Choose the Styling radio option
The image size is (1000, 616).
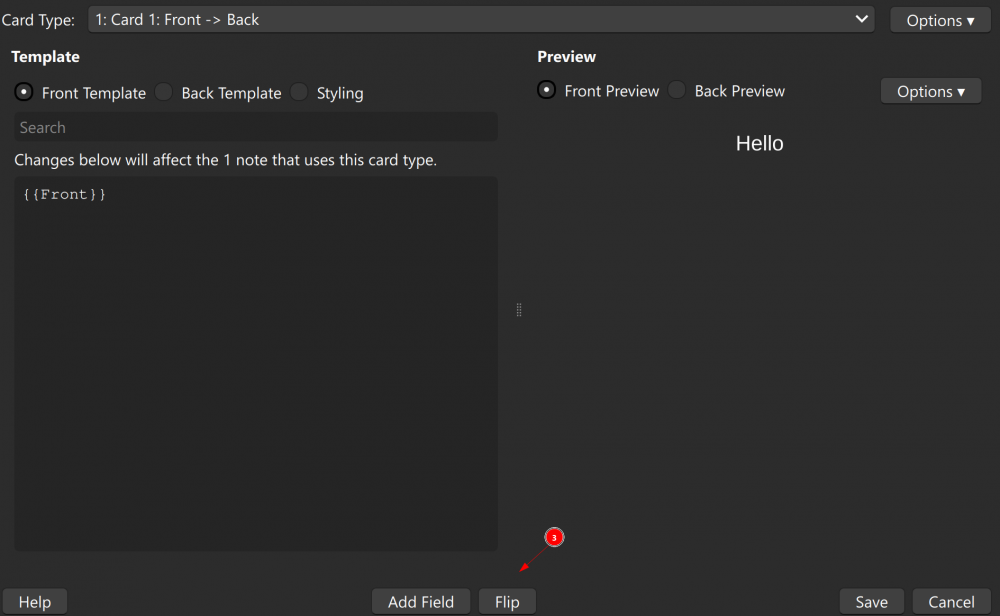coord(299,92)
